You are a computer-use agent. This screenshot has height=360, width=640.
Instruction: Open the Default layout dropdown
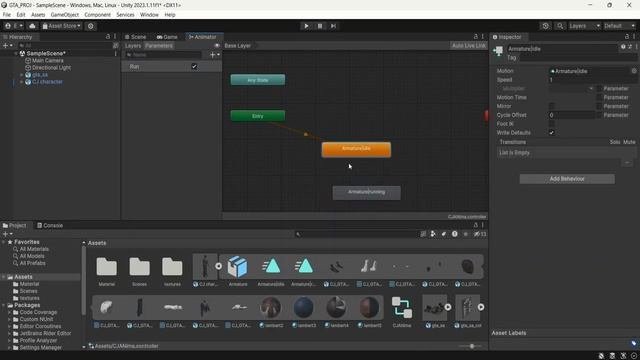coord(620,26)
